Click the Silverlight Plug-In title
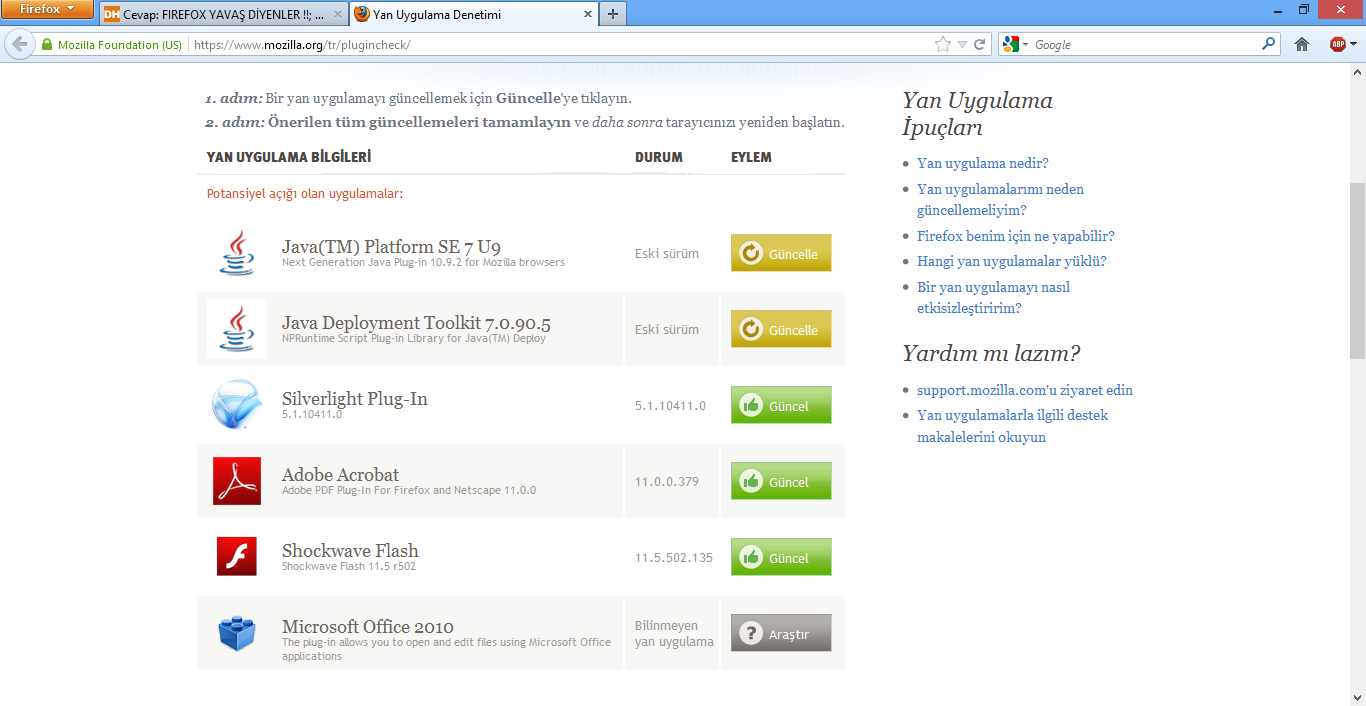 pos(354,398)
